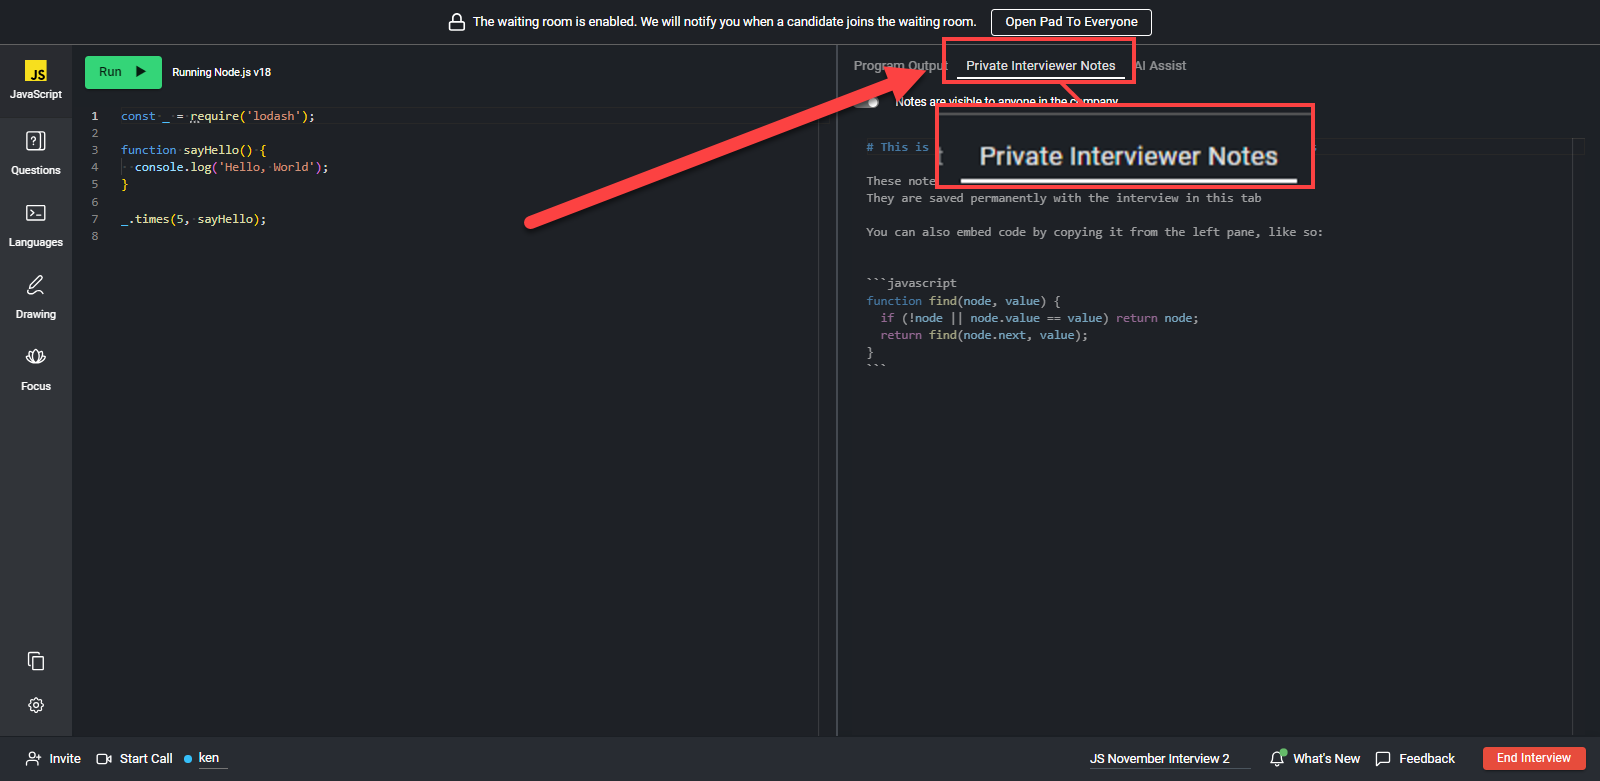Click the Open Pad To Everyone button
This screenshot has width=1600, height=781.
pos(1071,22)
